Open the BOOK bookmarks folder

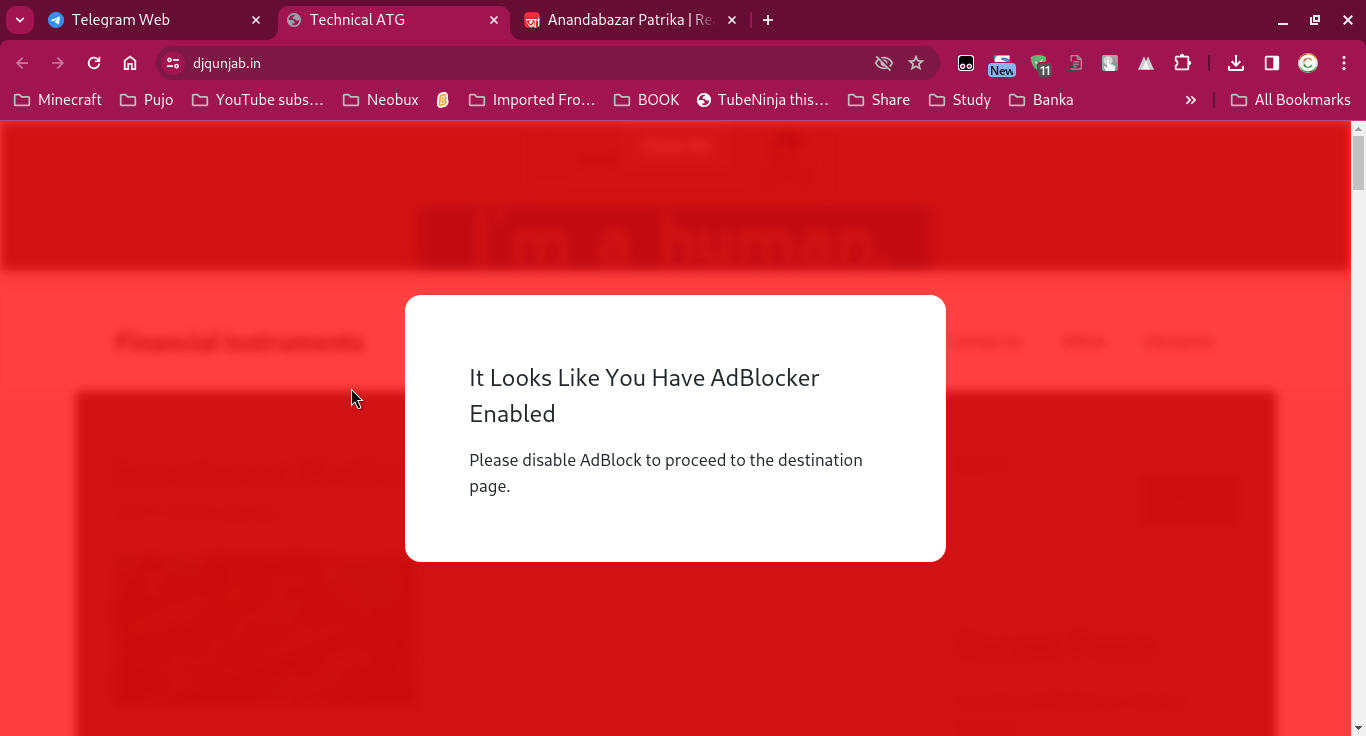click(x=647, y=100)
